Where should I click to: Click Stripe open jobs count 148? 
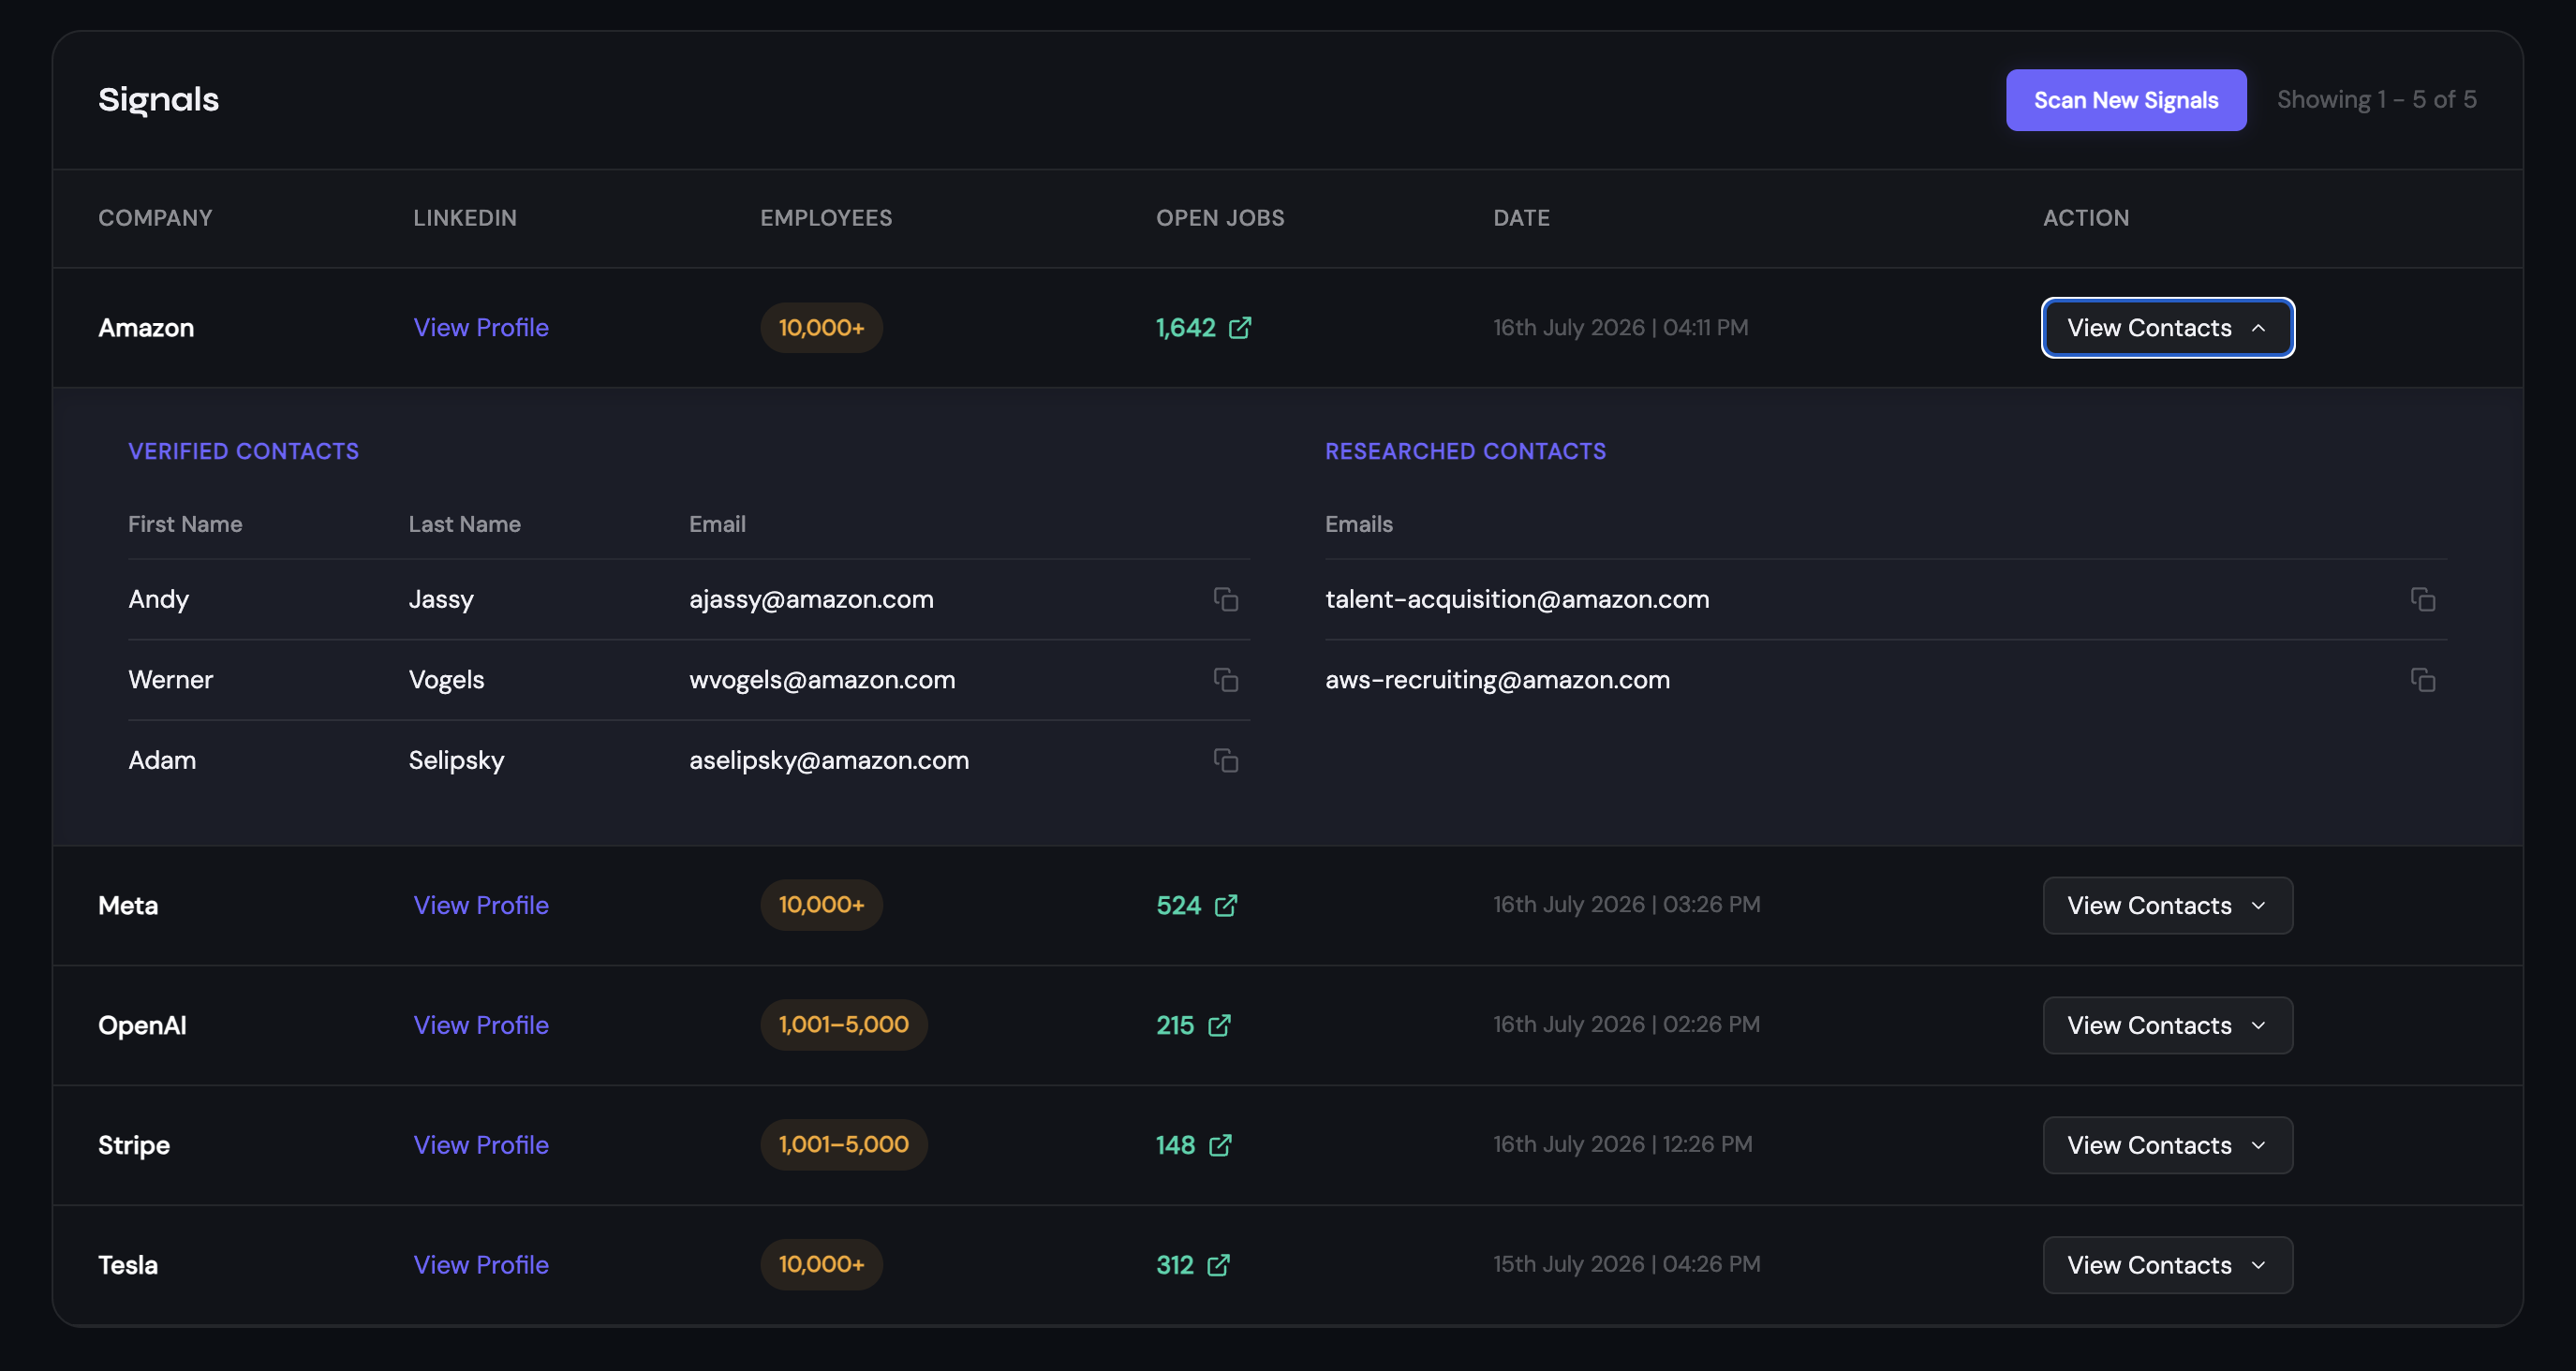tap(1175, 1145)
